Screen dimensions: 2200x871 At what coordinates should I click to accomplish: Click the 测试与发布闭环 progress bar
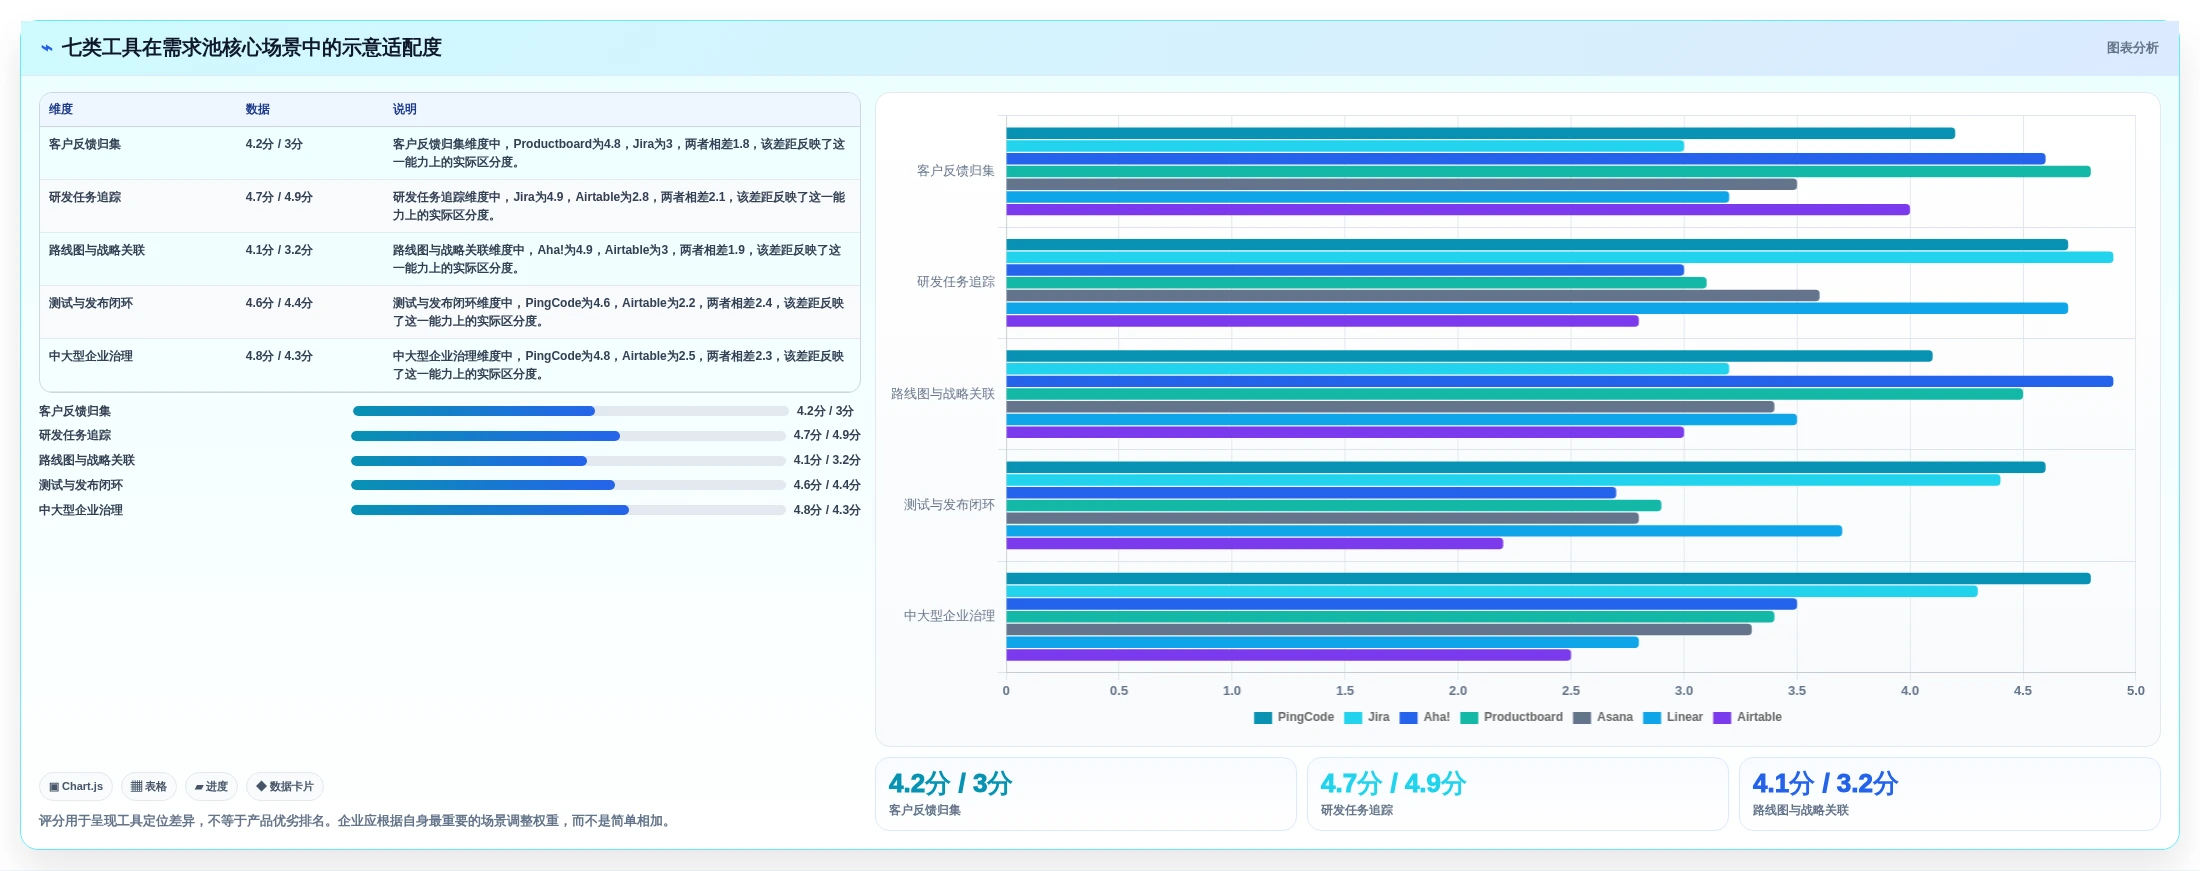[x=568, y=485]
